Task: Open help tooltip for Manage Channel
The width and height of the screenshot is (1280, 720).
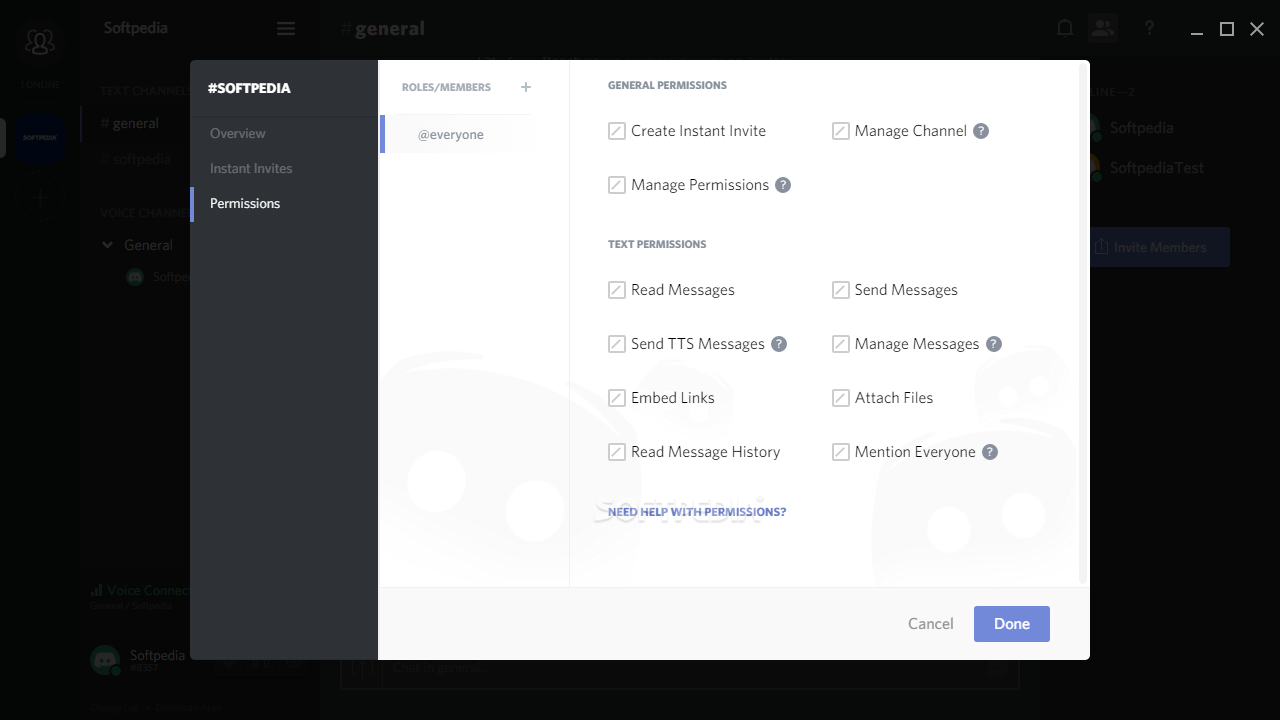Action: click(981, 131)
